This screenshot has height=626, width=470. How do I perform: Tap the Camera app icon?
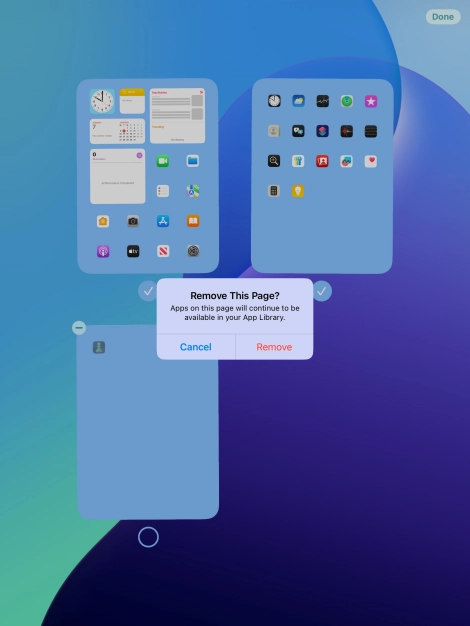tap(133, 221)
